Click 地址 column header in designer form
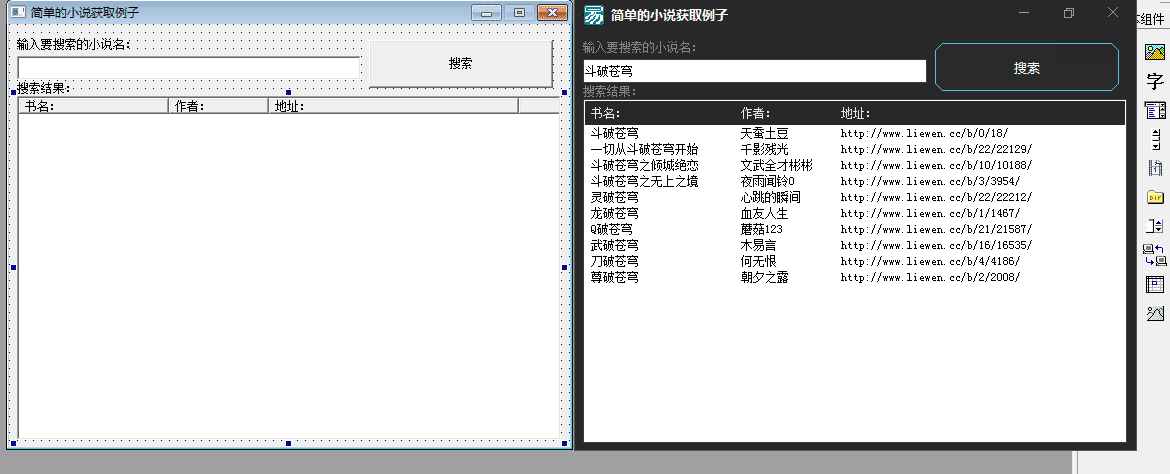The image size is (1170, 474). tap(393, 106)
